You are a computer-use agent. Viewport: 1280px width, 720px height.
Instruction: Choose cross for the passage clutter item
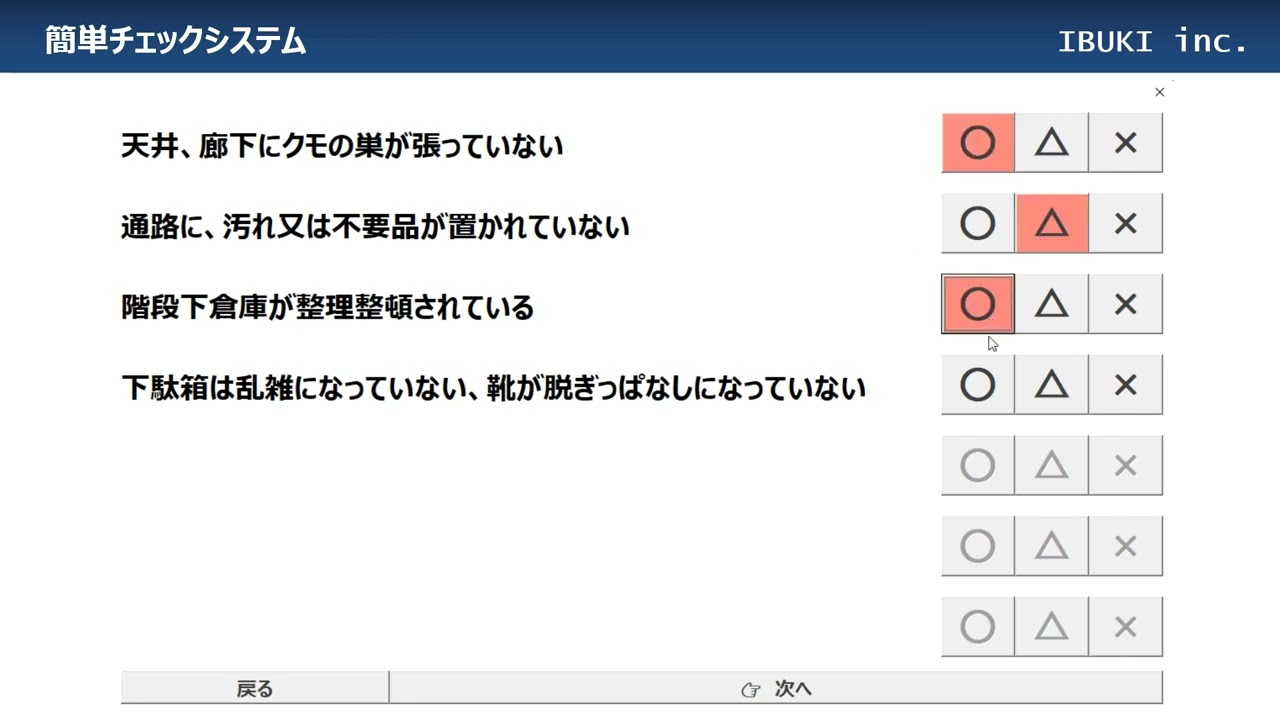point(1125,223)
